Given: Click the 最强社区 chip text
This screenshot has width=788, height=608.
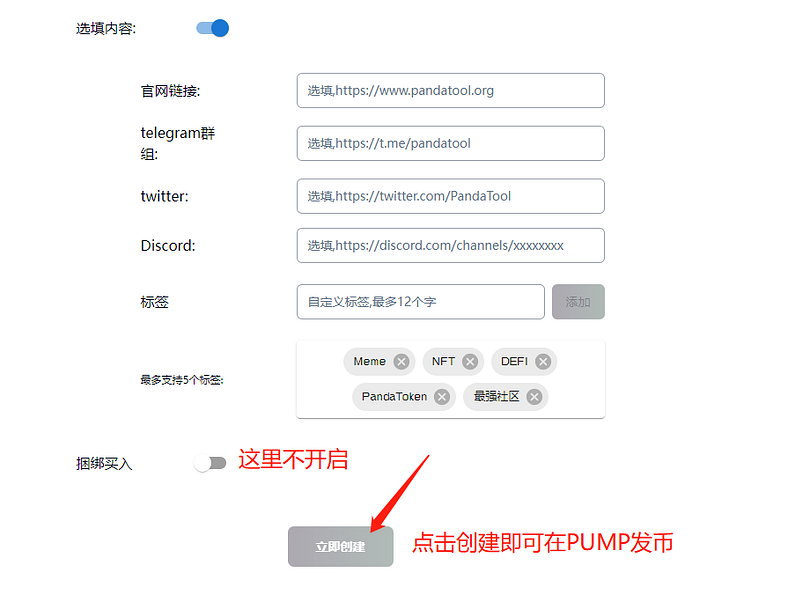Looking at the screenshot, I should [x=496, y=396].
